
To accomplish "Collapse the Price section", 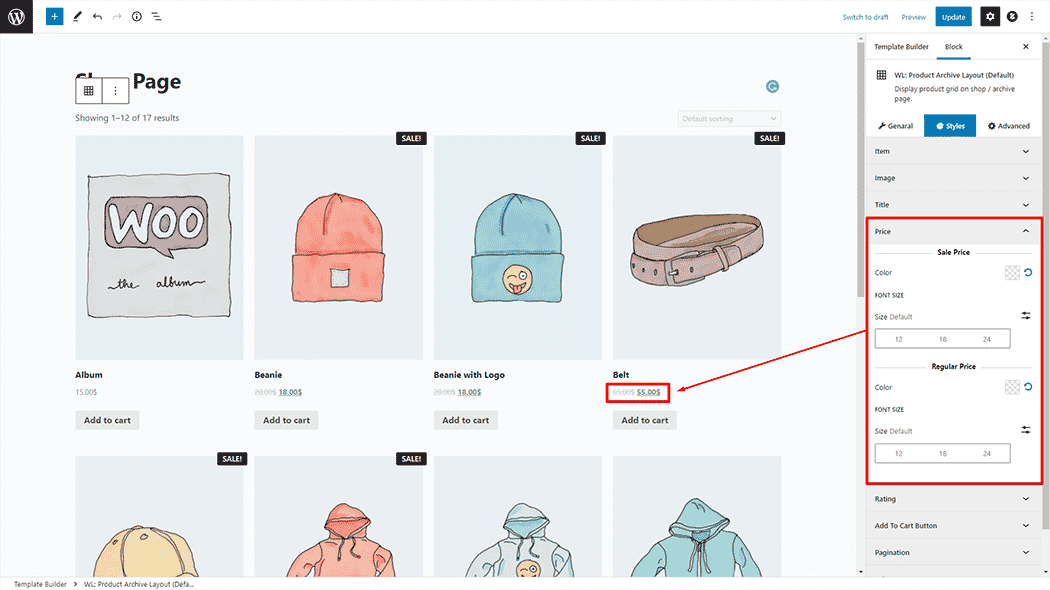I will (x=1025, y=231).
